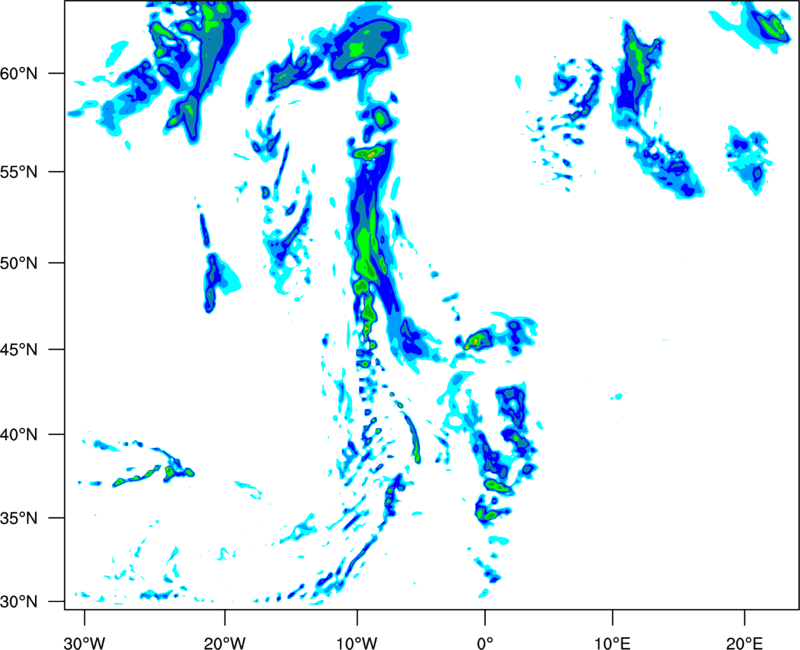This screenshot has width=800, height=650.
Task: Click the 20°W longitude label
Action: (x=225, y=642)
